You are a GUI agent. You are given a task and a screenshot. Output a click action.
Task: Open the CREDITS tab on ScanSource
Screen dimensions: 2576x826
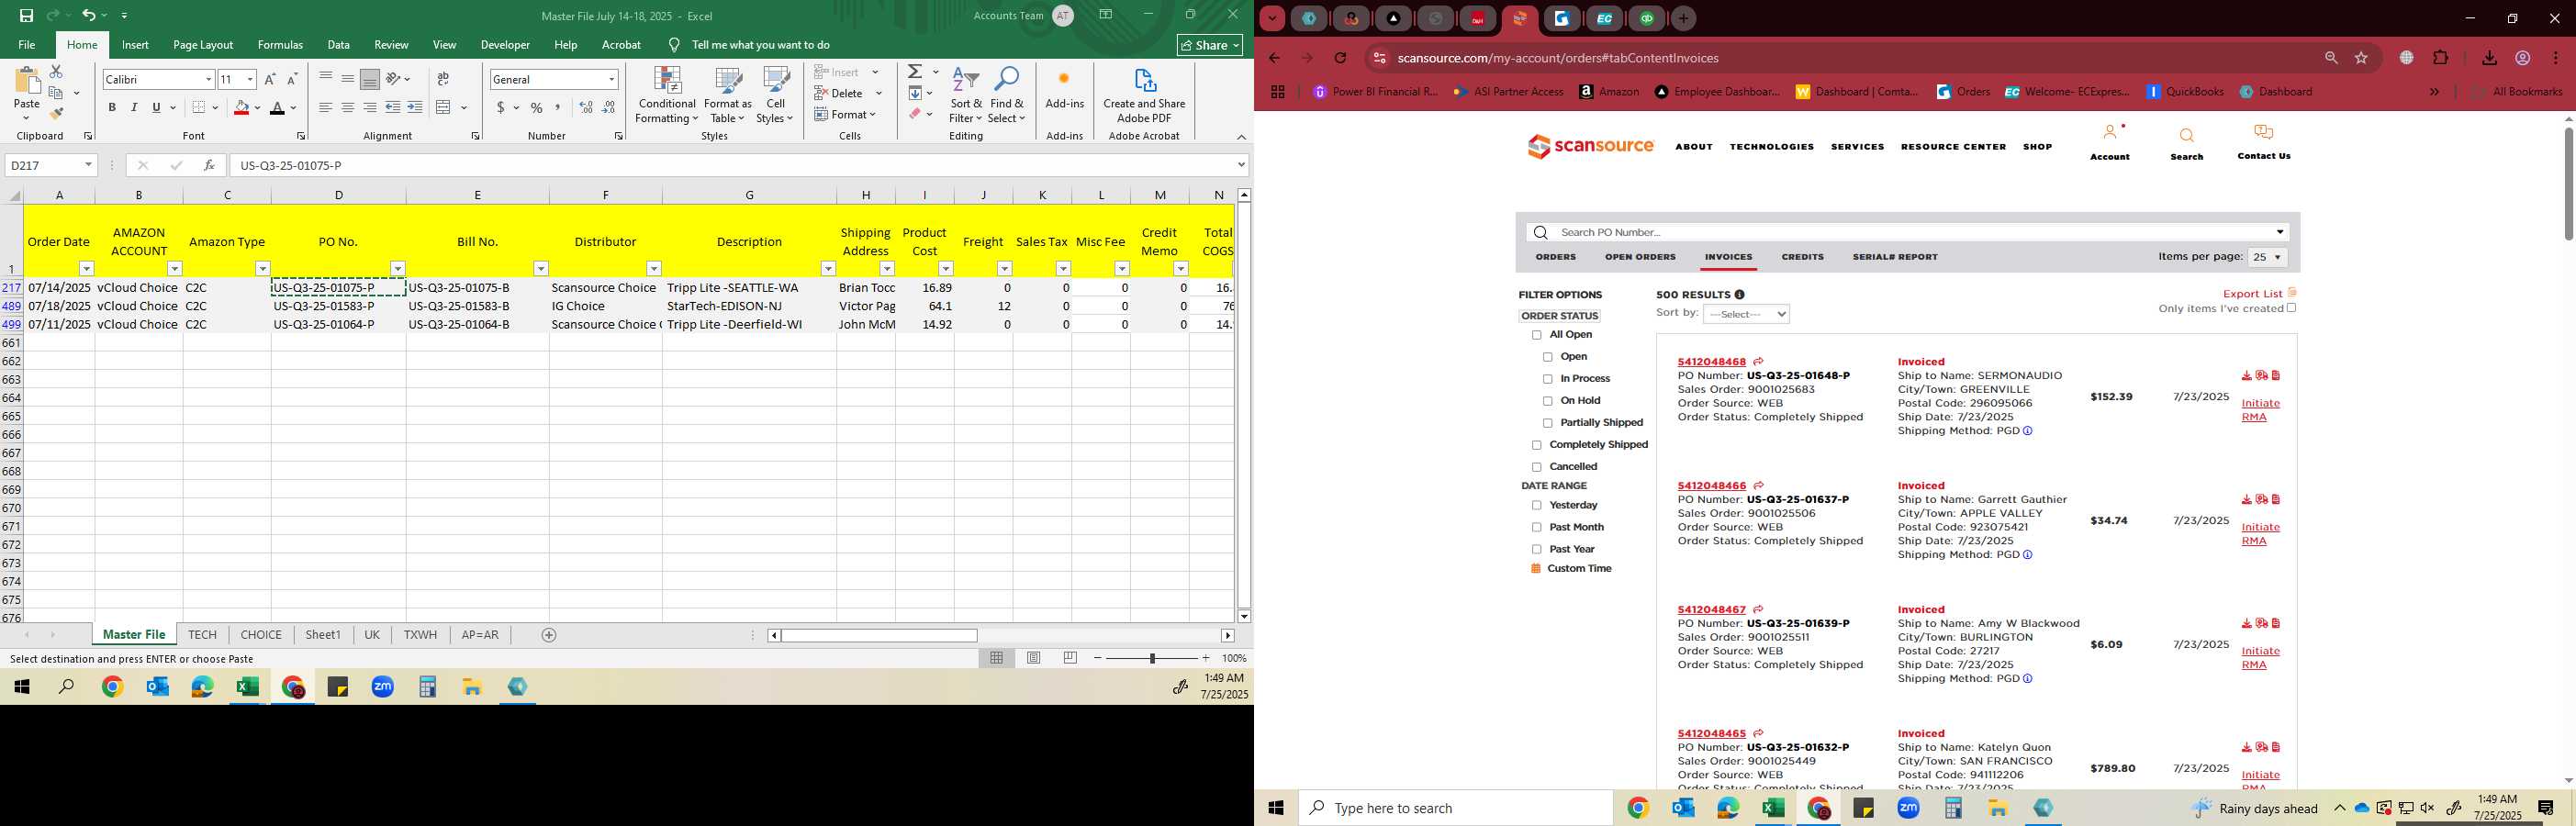pyautogui.click(x=1802, y=257)
